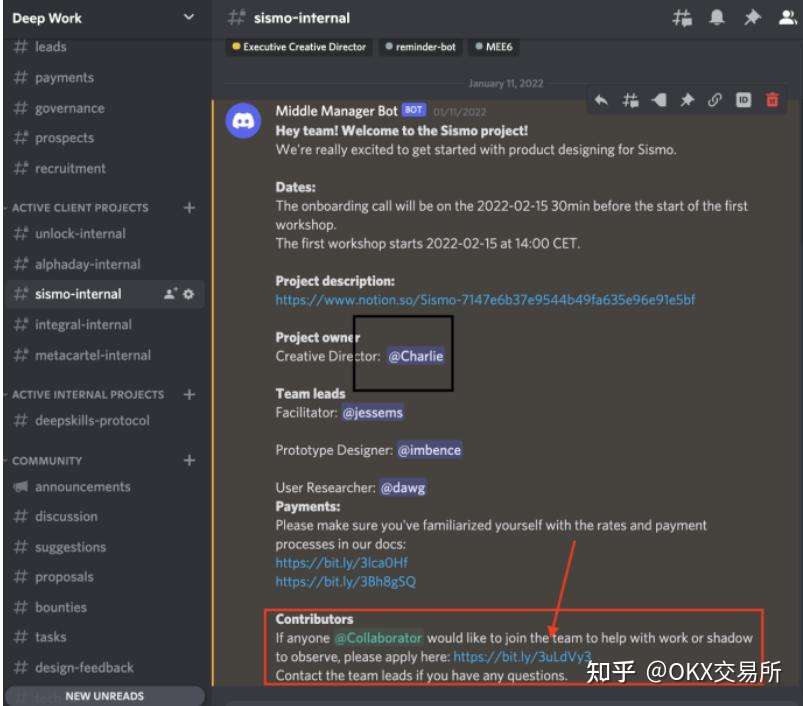Open bit.ly/3lcaOHf payment docs link

(x=342, y=563)
